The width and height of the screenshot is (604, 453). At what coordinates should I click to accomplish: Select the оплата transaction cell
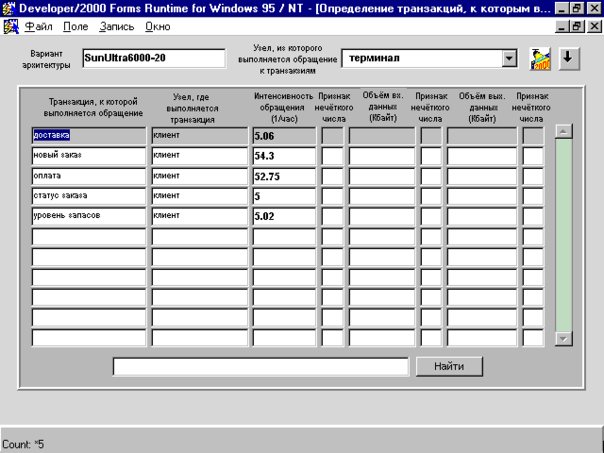point(89,176)
